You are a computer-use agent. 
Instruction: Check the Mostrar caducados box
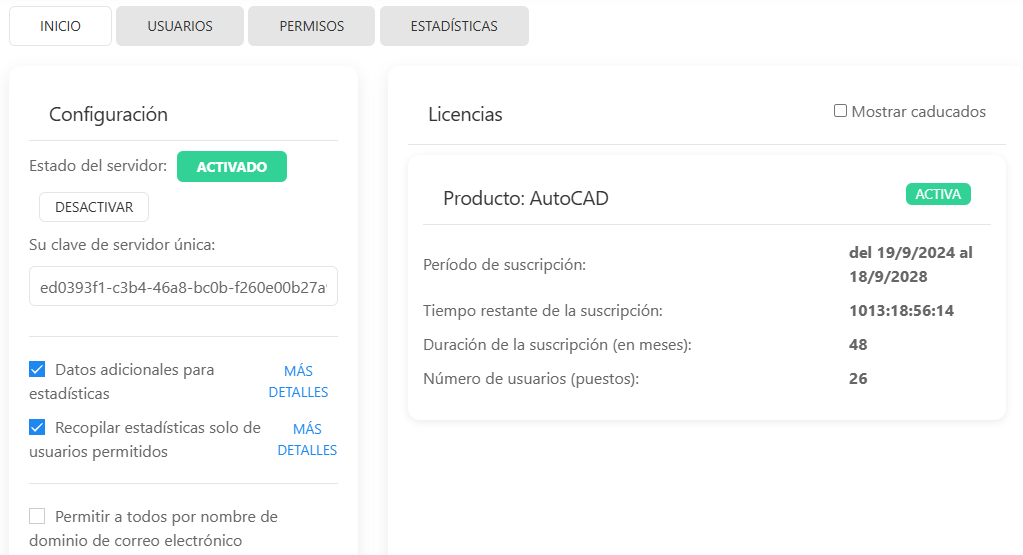click(841, 111)
